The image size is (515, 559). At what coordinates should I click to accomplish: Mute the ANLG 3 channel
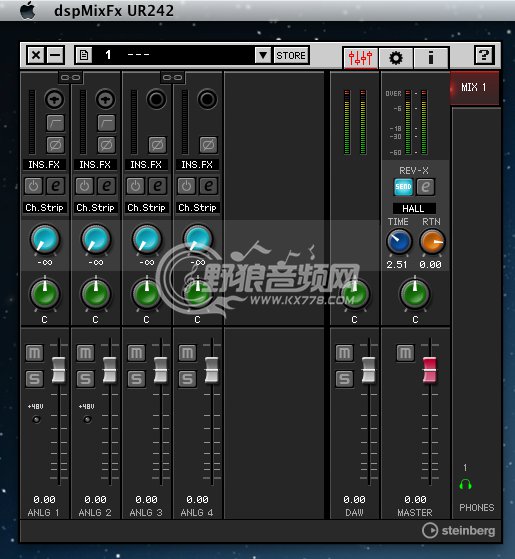coord(136,353)
